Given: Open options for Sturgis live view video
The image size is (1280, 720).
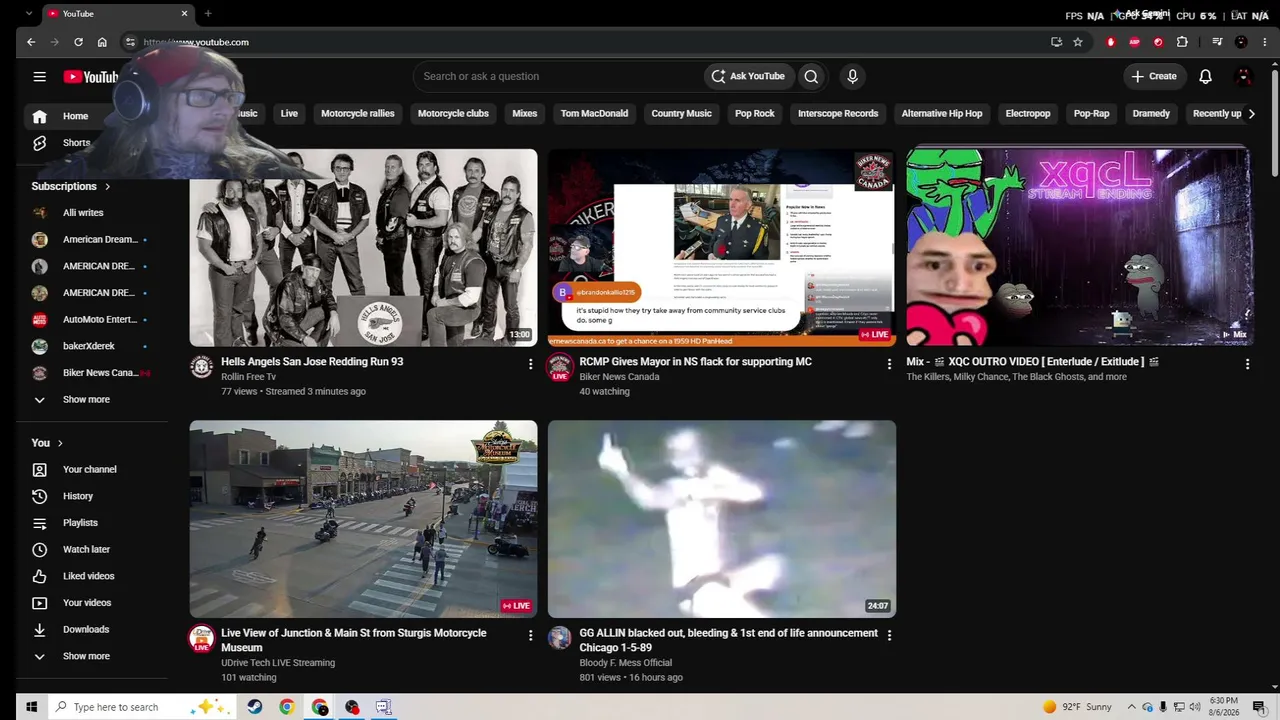Looking at the screenshot, I should 530,635.
